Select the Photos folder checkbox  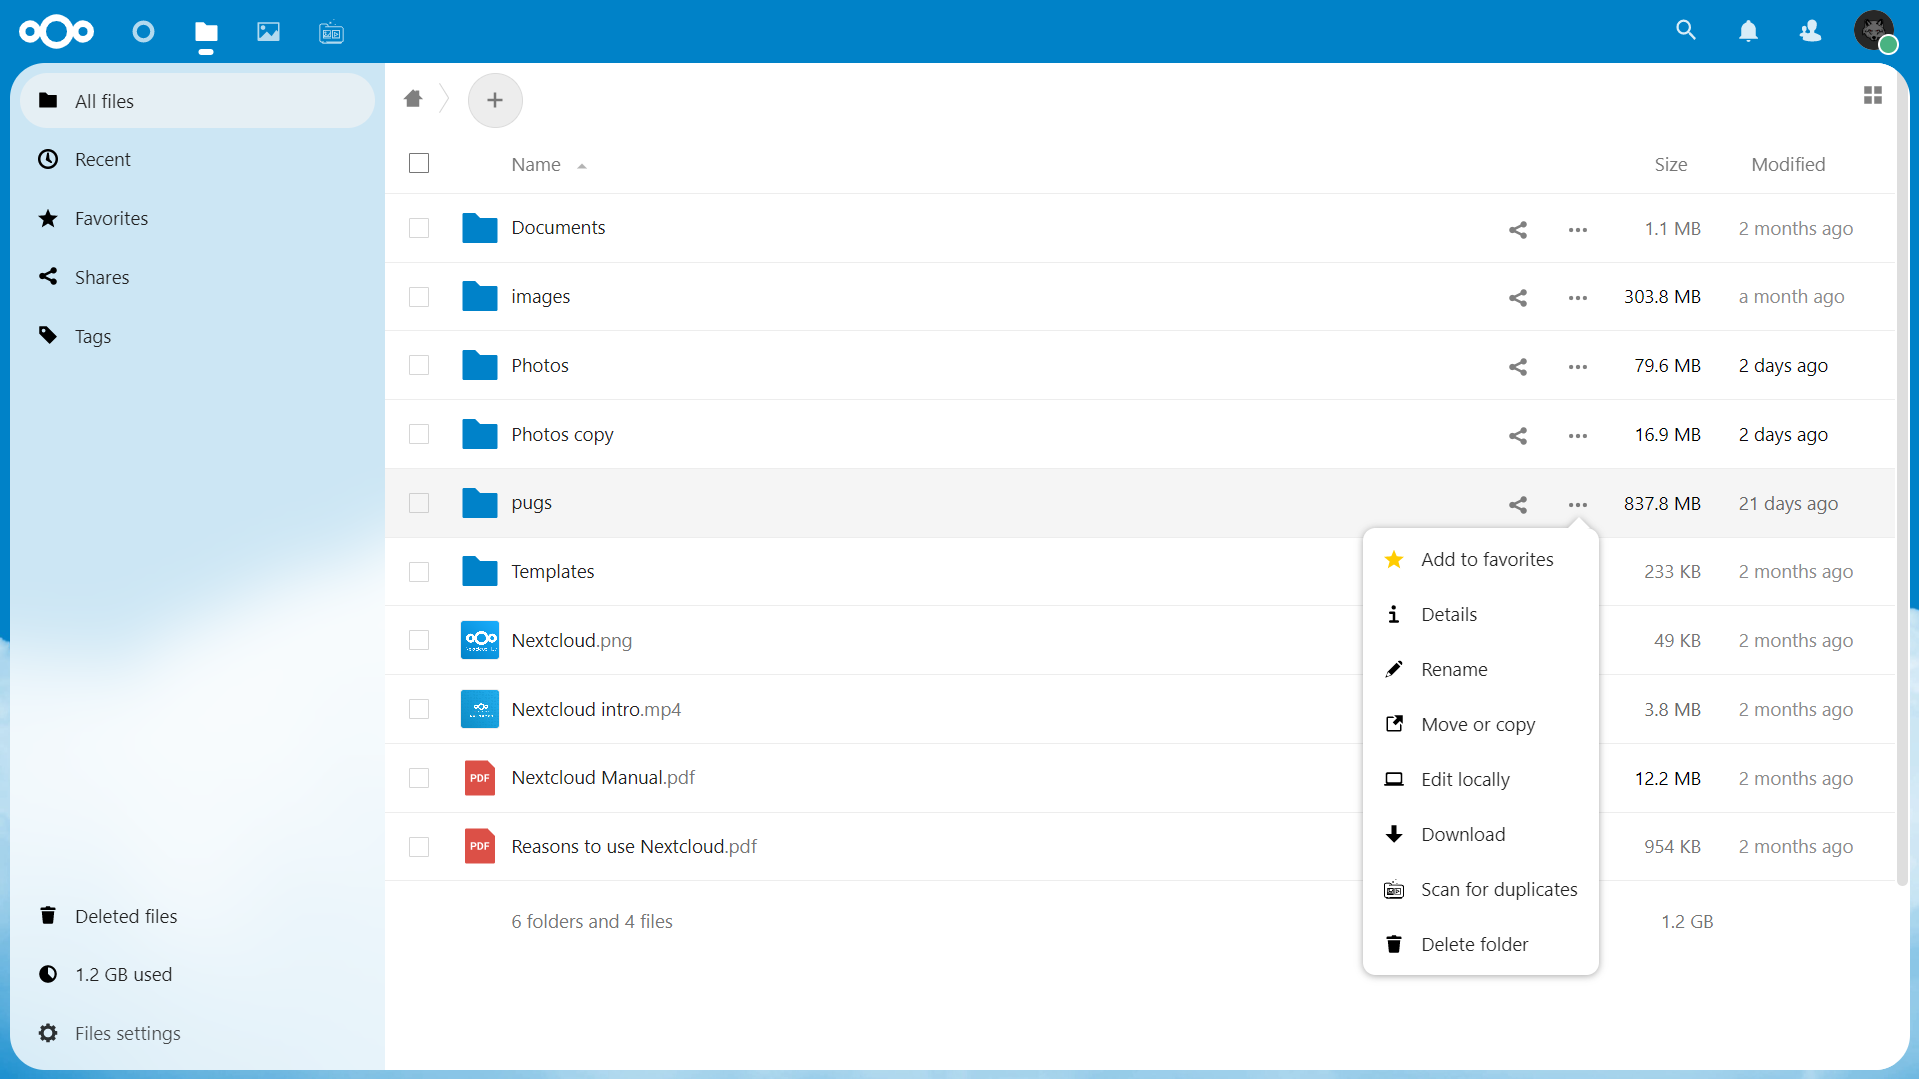tap(419, 365)
